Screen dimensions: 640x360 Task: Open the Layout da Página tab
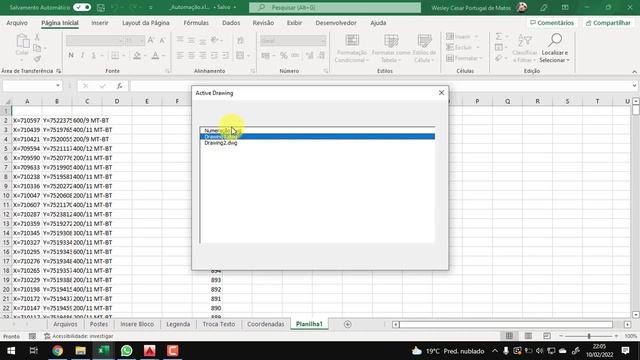point(146,23)
